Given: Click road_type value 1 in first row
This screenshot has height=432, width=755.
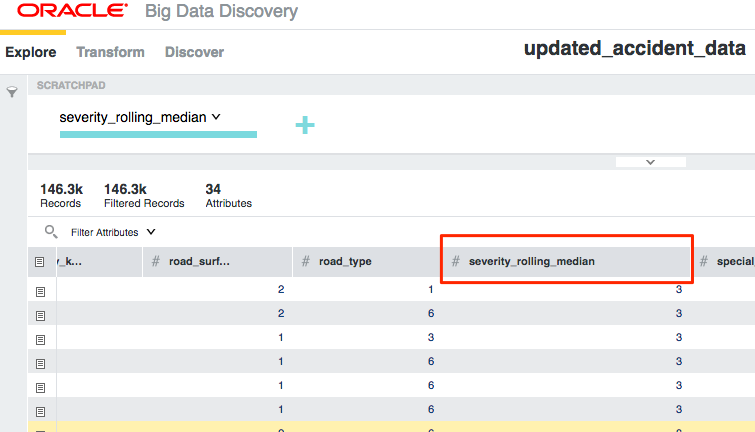Looking at the screenshot, I should pos(430,289).
